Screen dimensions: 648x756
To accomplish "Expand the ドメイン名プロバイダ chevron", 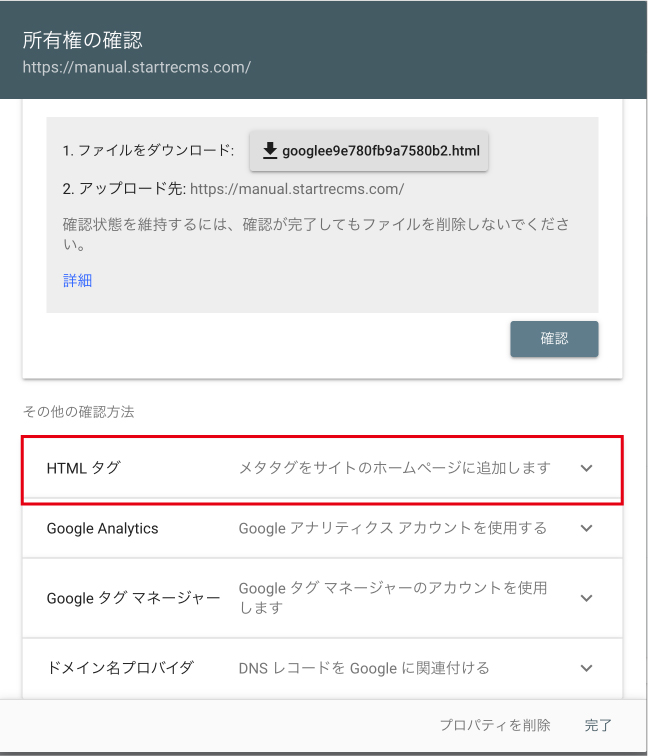I will tap(586, 668).
